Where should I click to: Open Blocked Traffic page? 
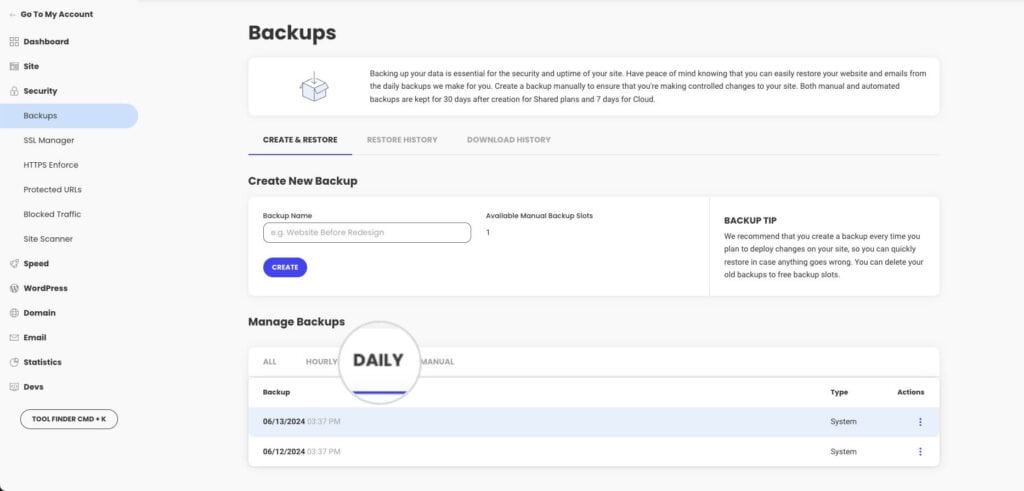click(52, 215)
